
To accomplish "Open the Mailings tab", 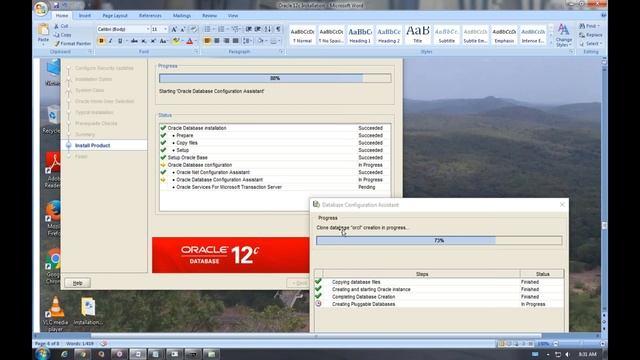I will (x=182, y=16).
